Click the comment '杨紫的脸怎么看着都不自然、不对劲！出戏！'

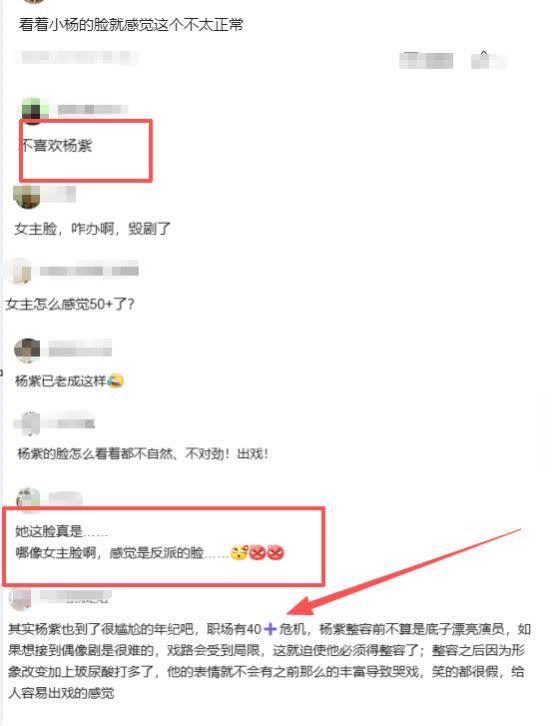click(143, 453)
